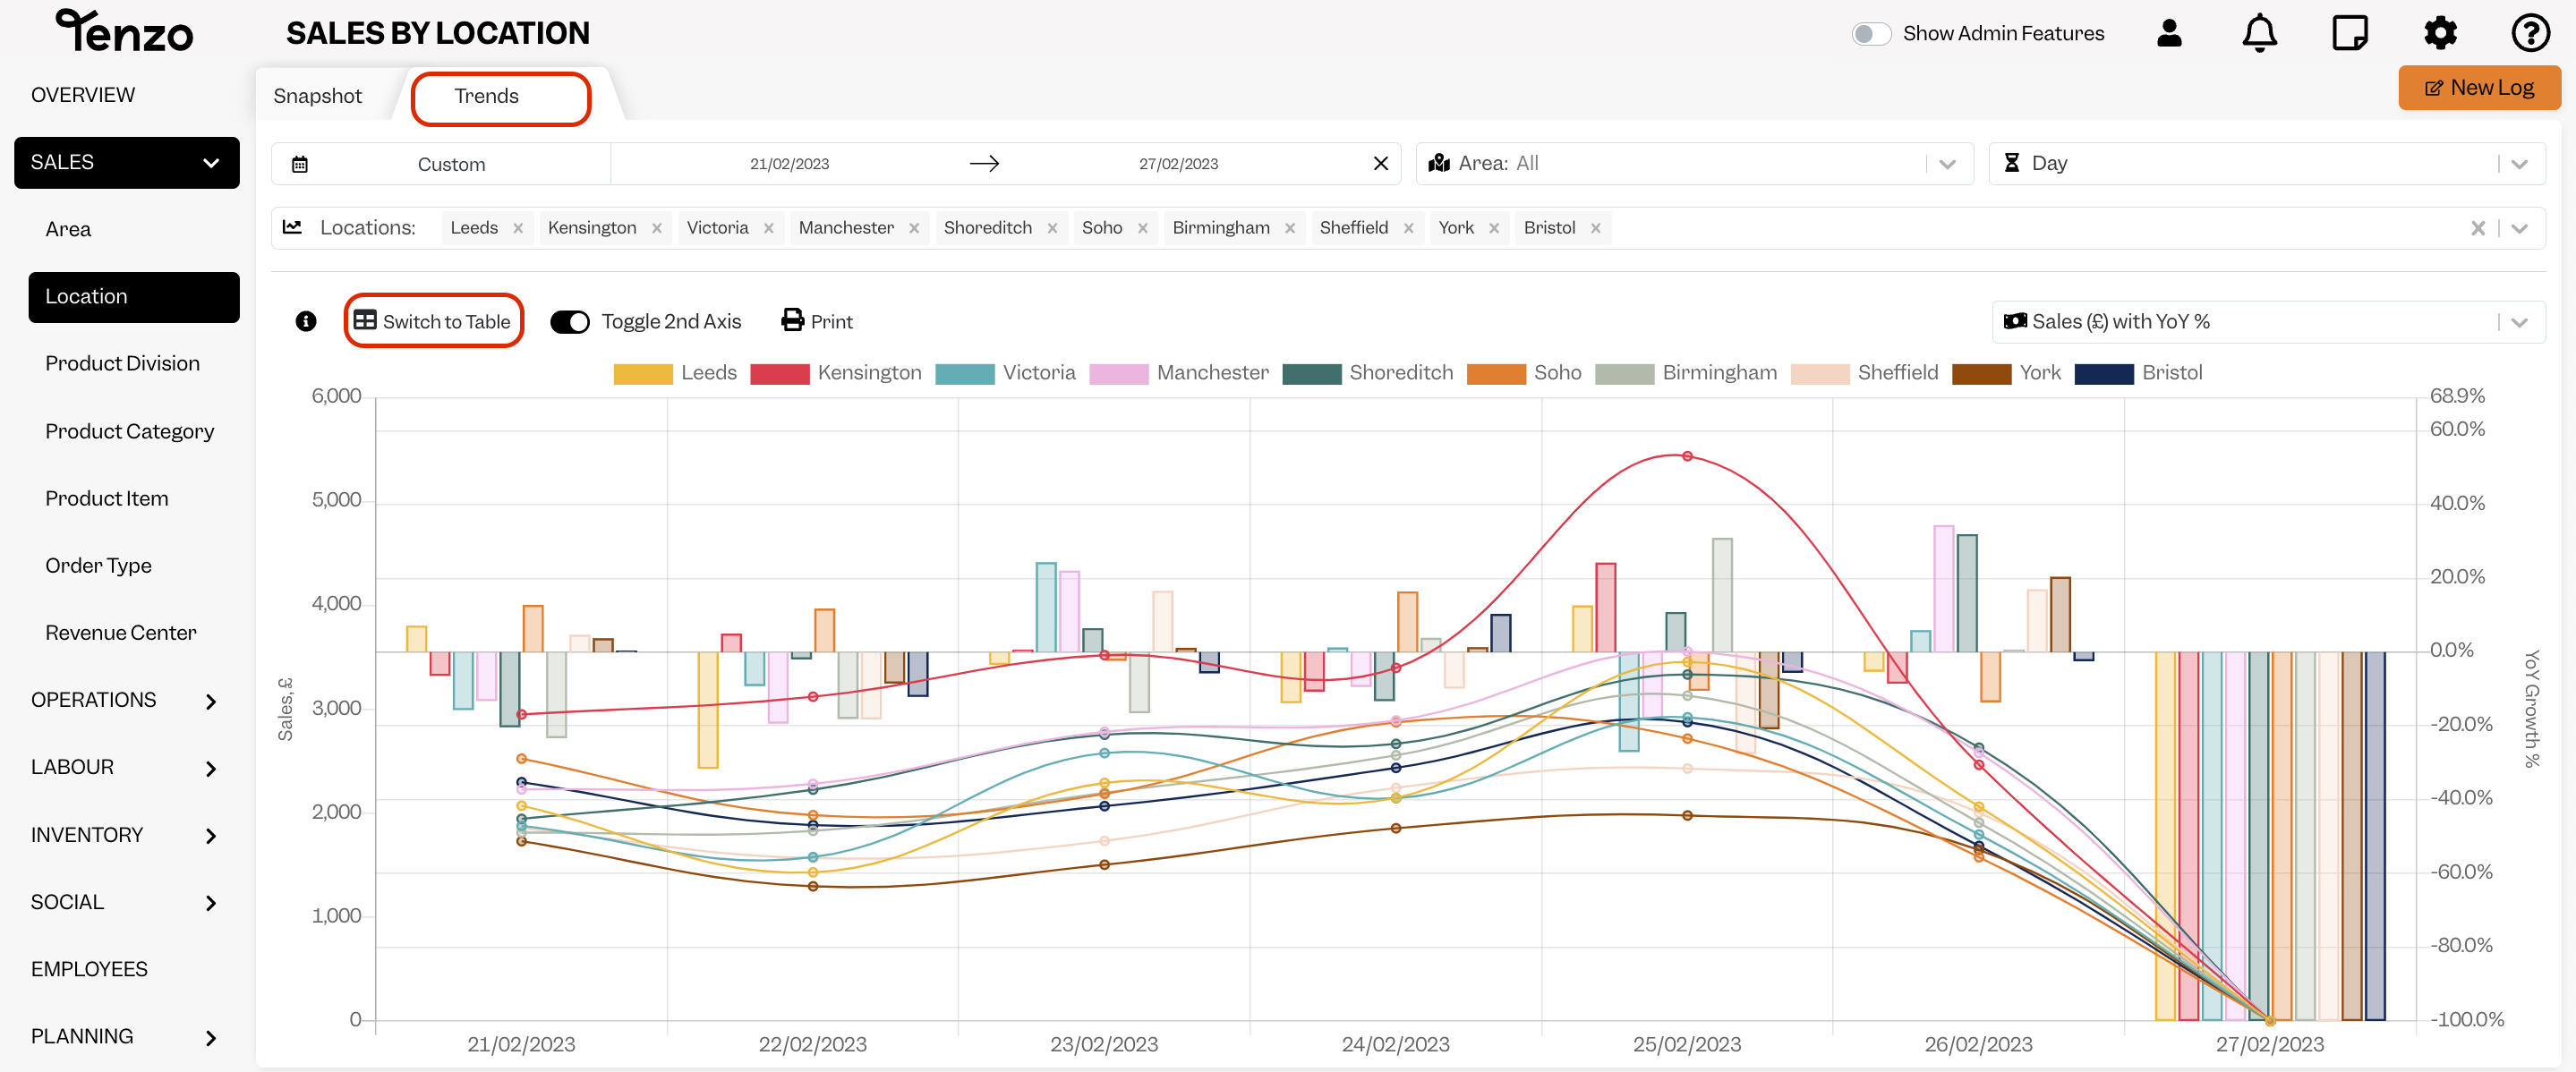Open the settings gear icon
The height and width of the screenshot is (1072, 2576).
[2440, 33]
